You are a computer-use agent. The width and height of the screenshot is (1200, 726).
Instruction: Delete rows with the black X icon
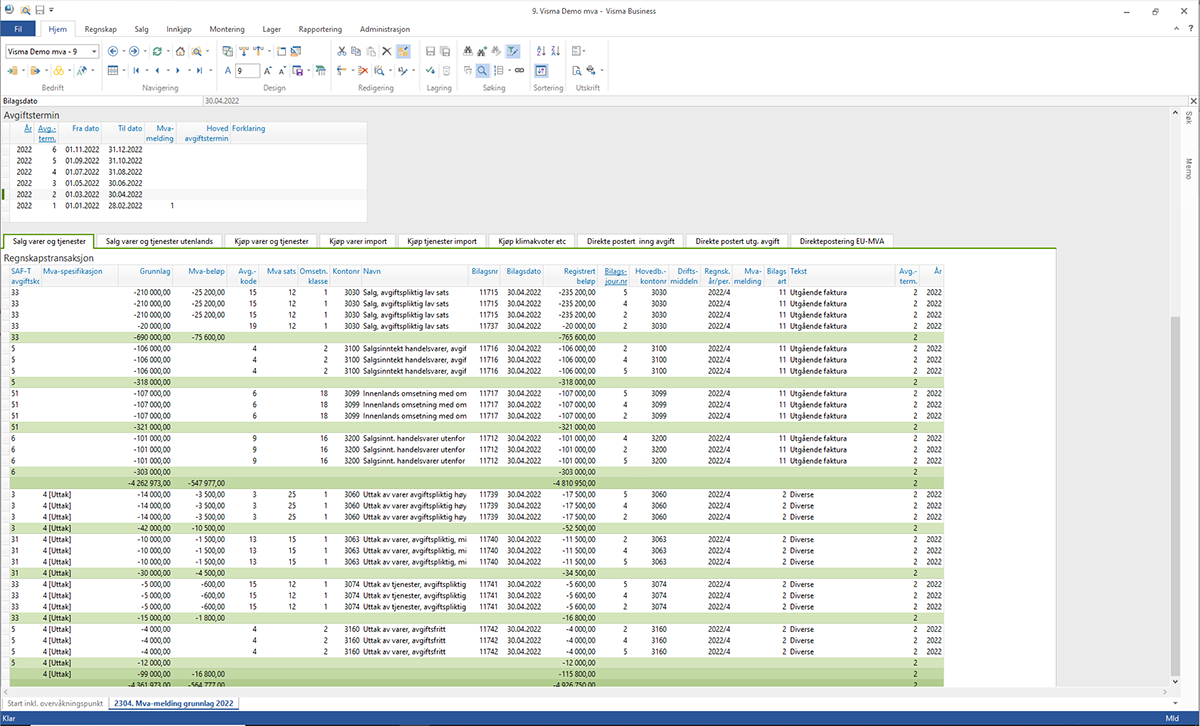click(x=386, y=50)
